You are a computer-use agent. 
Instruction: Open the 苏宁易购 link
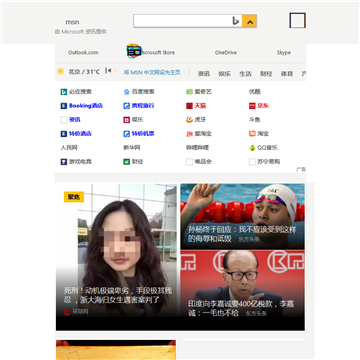(x=269, y=162)
